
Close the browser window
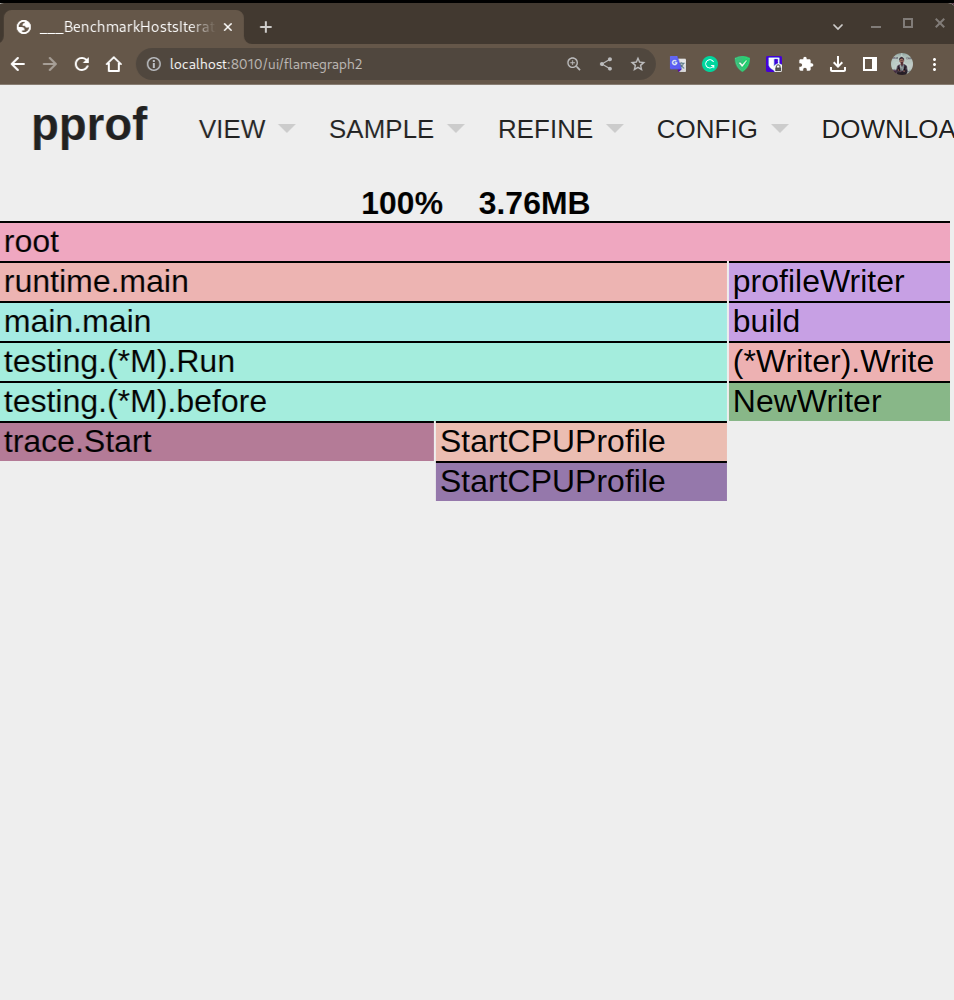[940, 24]
